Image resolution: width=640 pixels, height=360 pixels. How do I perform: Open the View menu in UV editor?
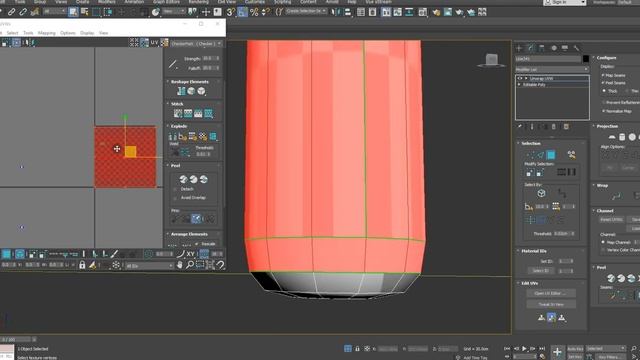(104, 33)
